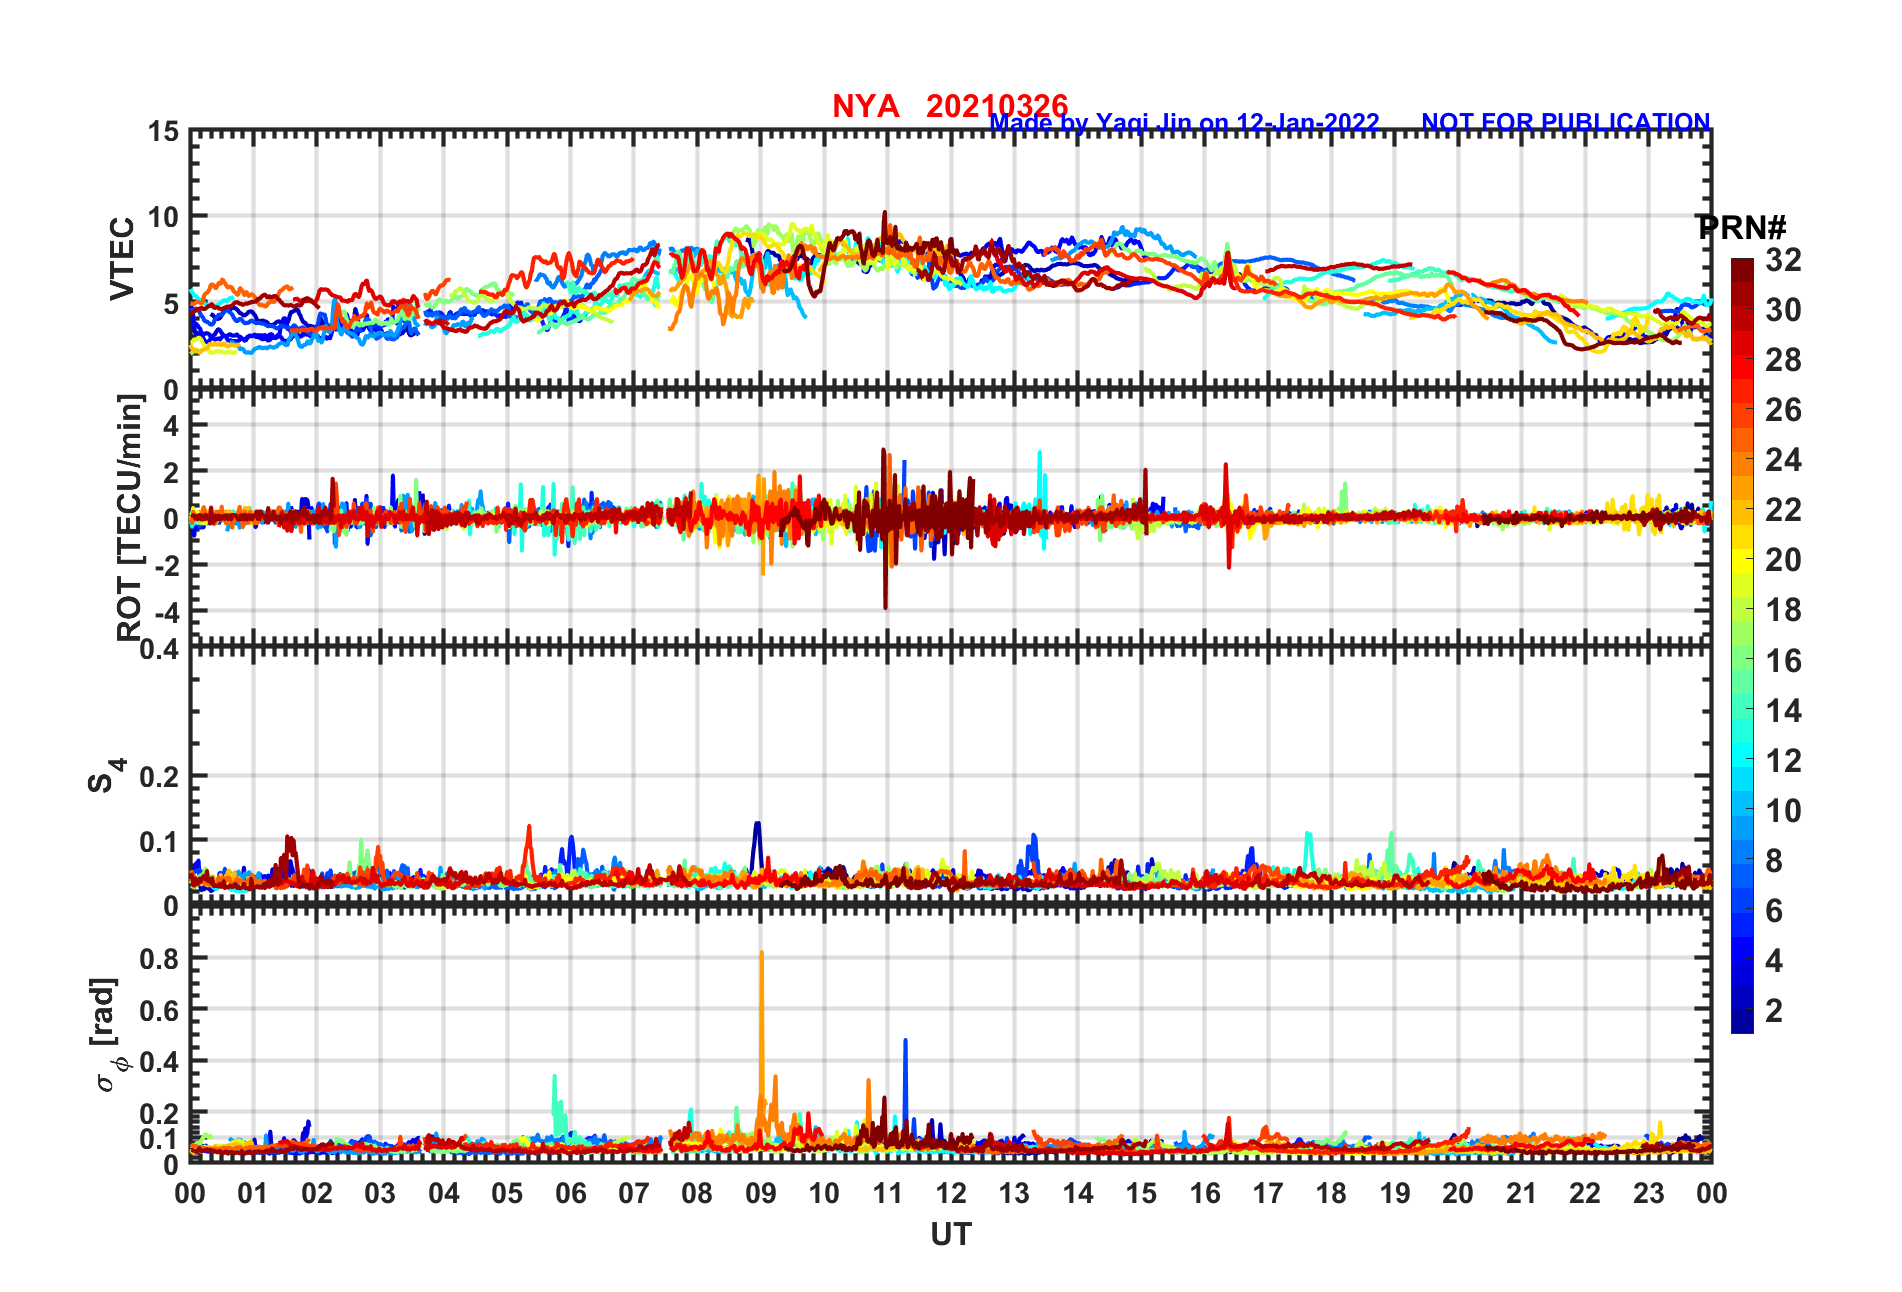
Task: Click x-axis tick label 02
Action: pos(317,1193)
